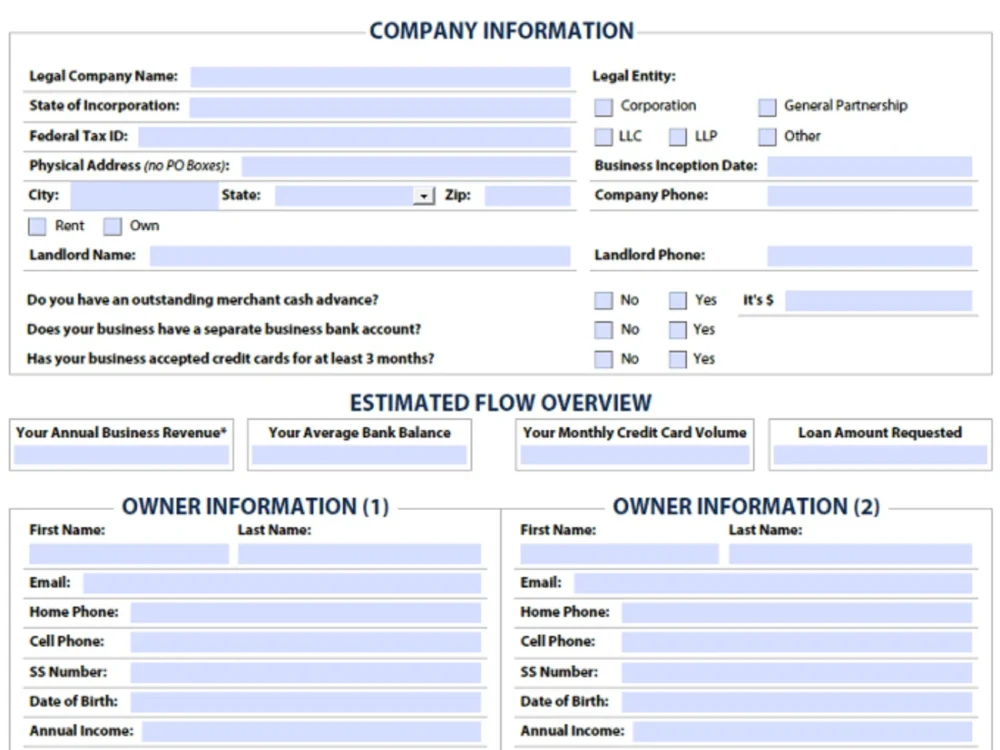Click the OWNER INFORMATION (2) heading
Screen dimensions: 1000x750
coord(747,506)
